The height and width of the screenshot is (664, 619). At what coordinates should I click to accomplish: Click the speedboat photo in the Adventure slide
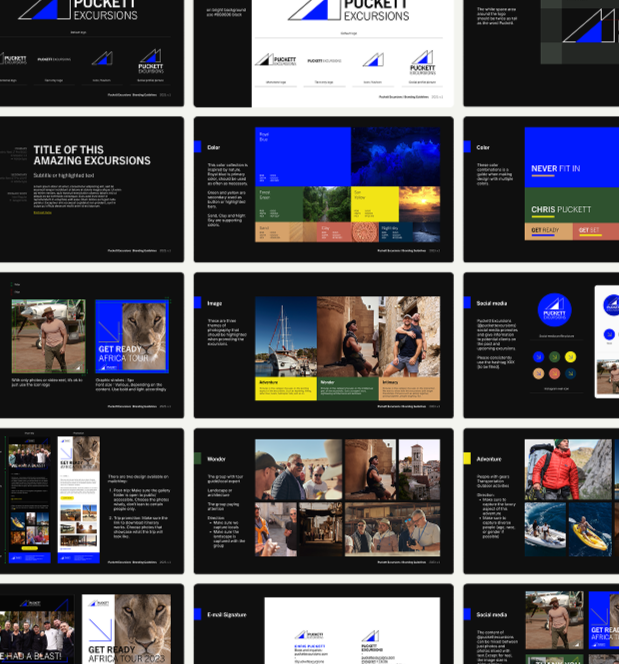545,530
